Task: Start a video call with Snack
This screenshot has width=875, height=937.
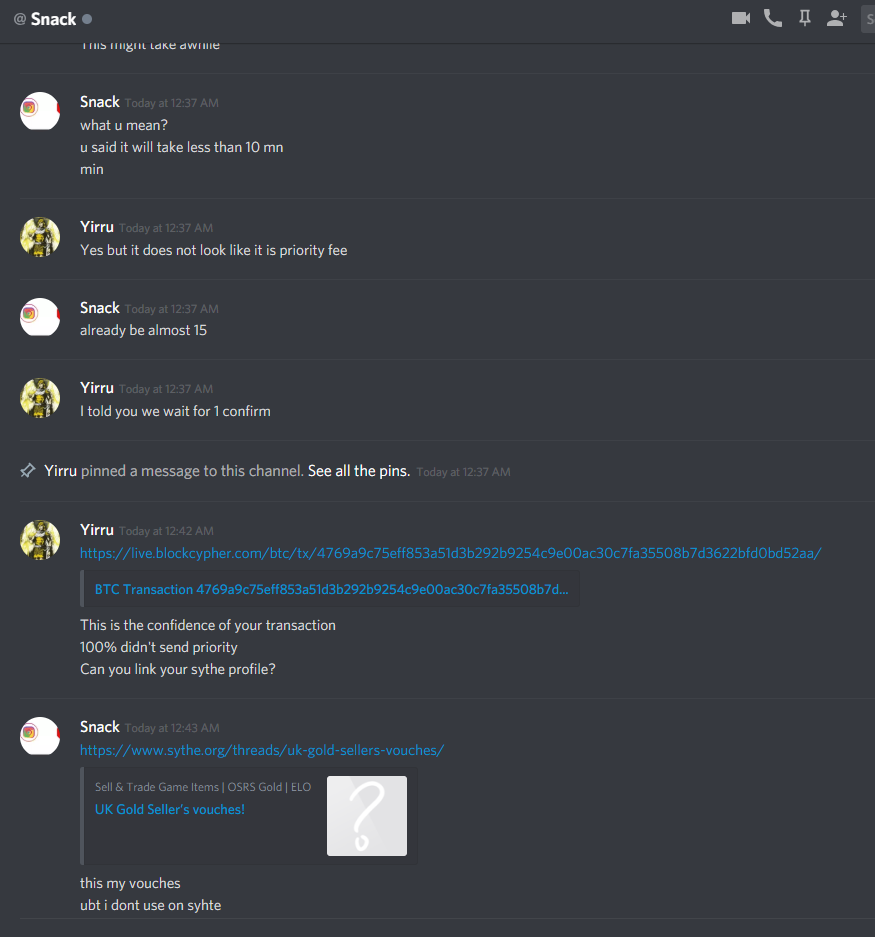Action: [x=741, y=19]
